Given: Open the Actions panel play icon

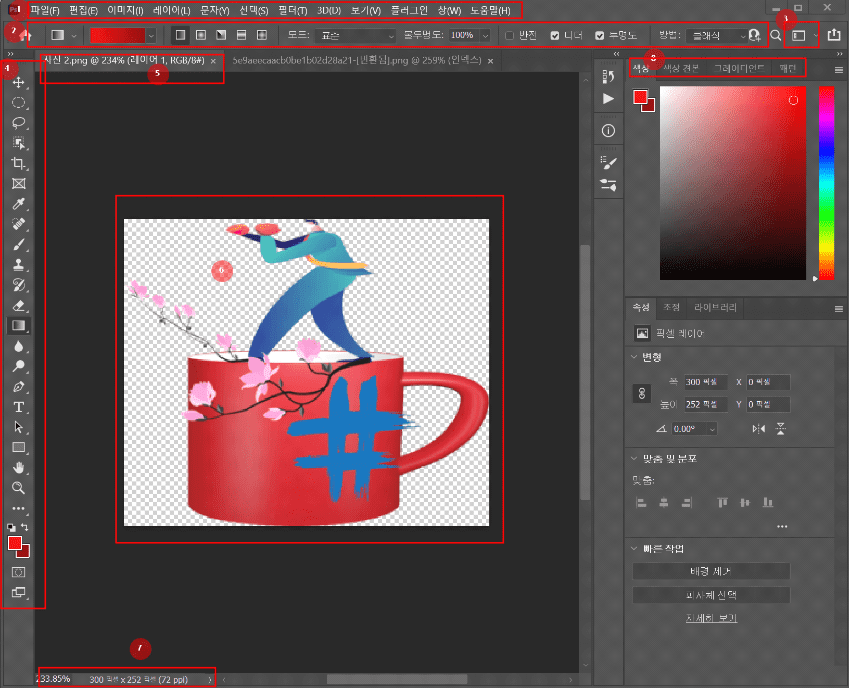Looking at the screenshot, I should 608,99.
